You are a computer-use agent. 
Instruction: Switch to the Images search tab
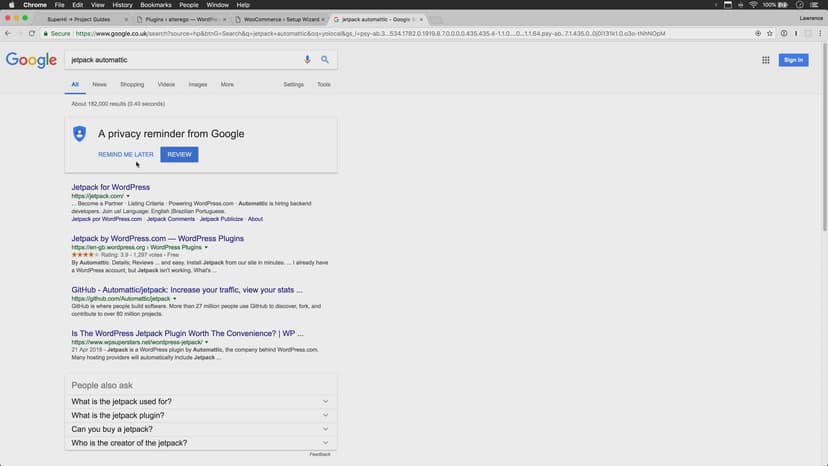click(197, 85)
